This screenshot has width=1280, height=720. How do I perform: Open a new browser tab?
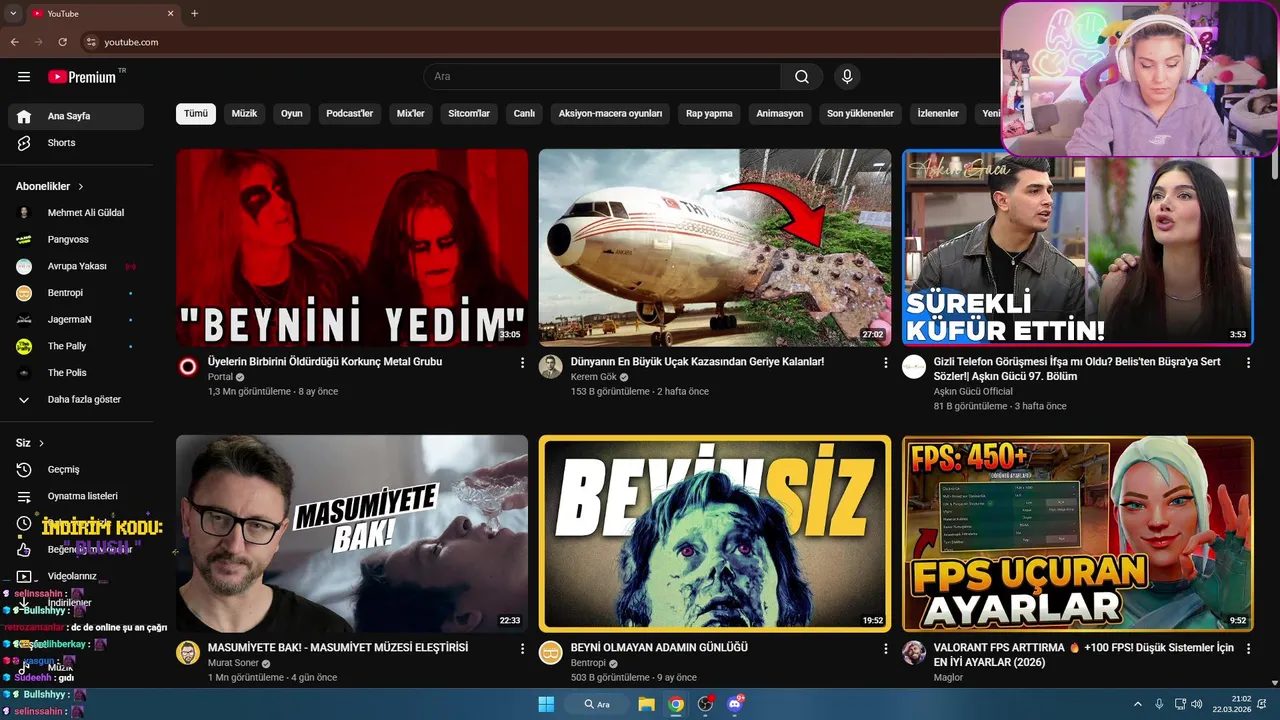point(194,14)
